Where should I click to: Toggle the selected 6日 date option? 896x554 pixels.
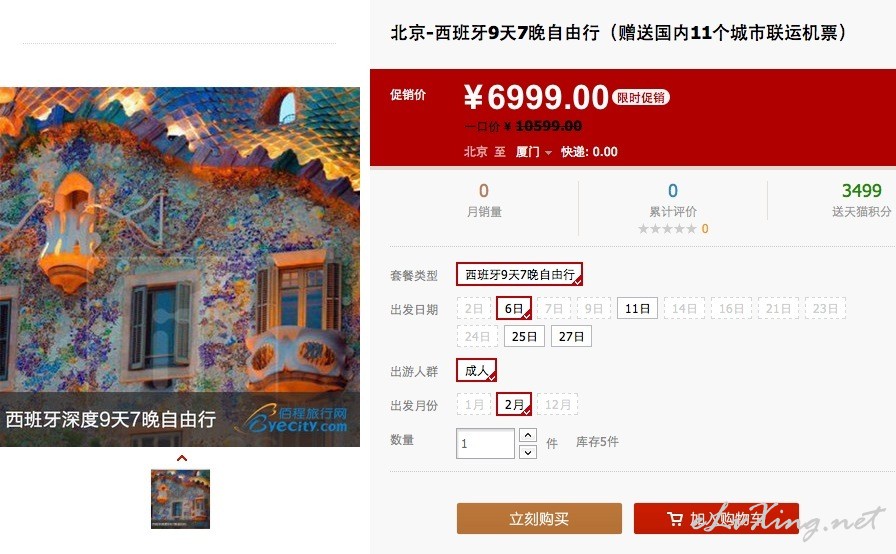tap(514, 308)
